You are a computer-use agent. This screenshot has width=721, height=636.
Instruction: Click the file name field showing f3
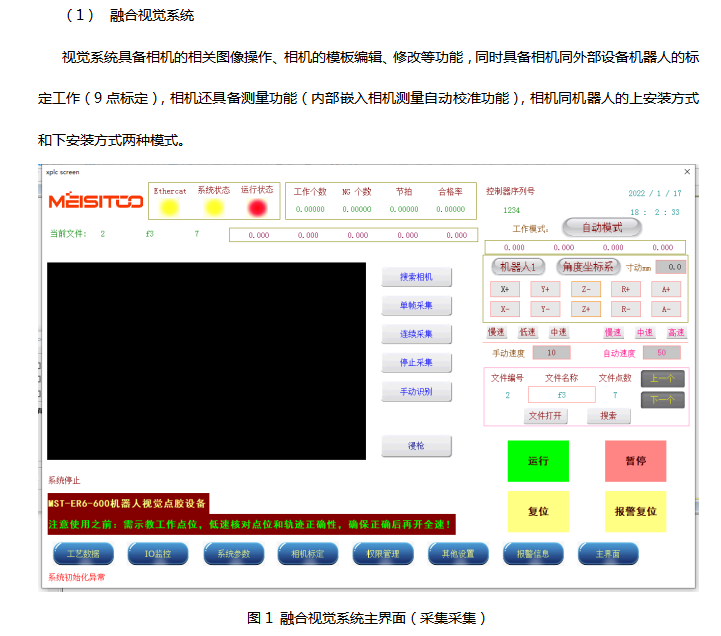(561, 395)
